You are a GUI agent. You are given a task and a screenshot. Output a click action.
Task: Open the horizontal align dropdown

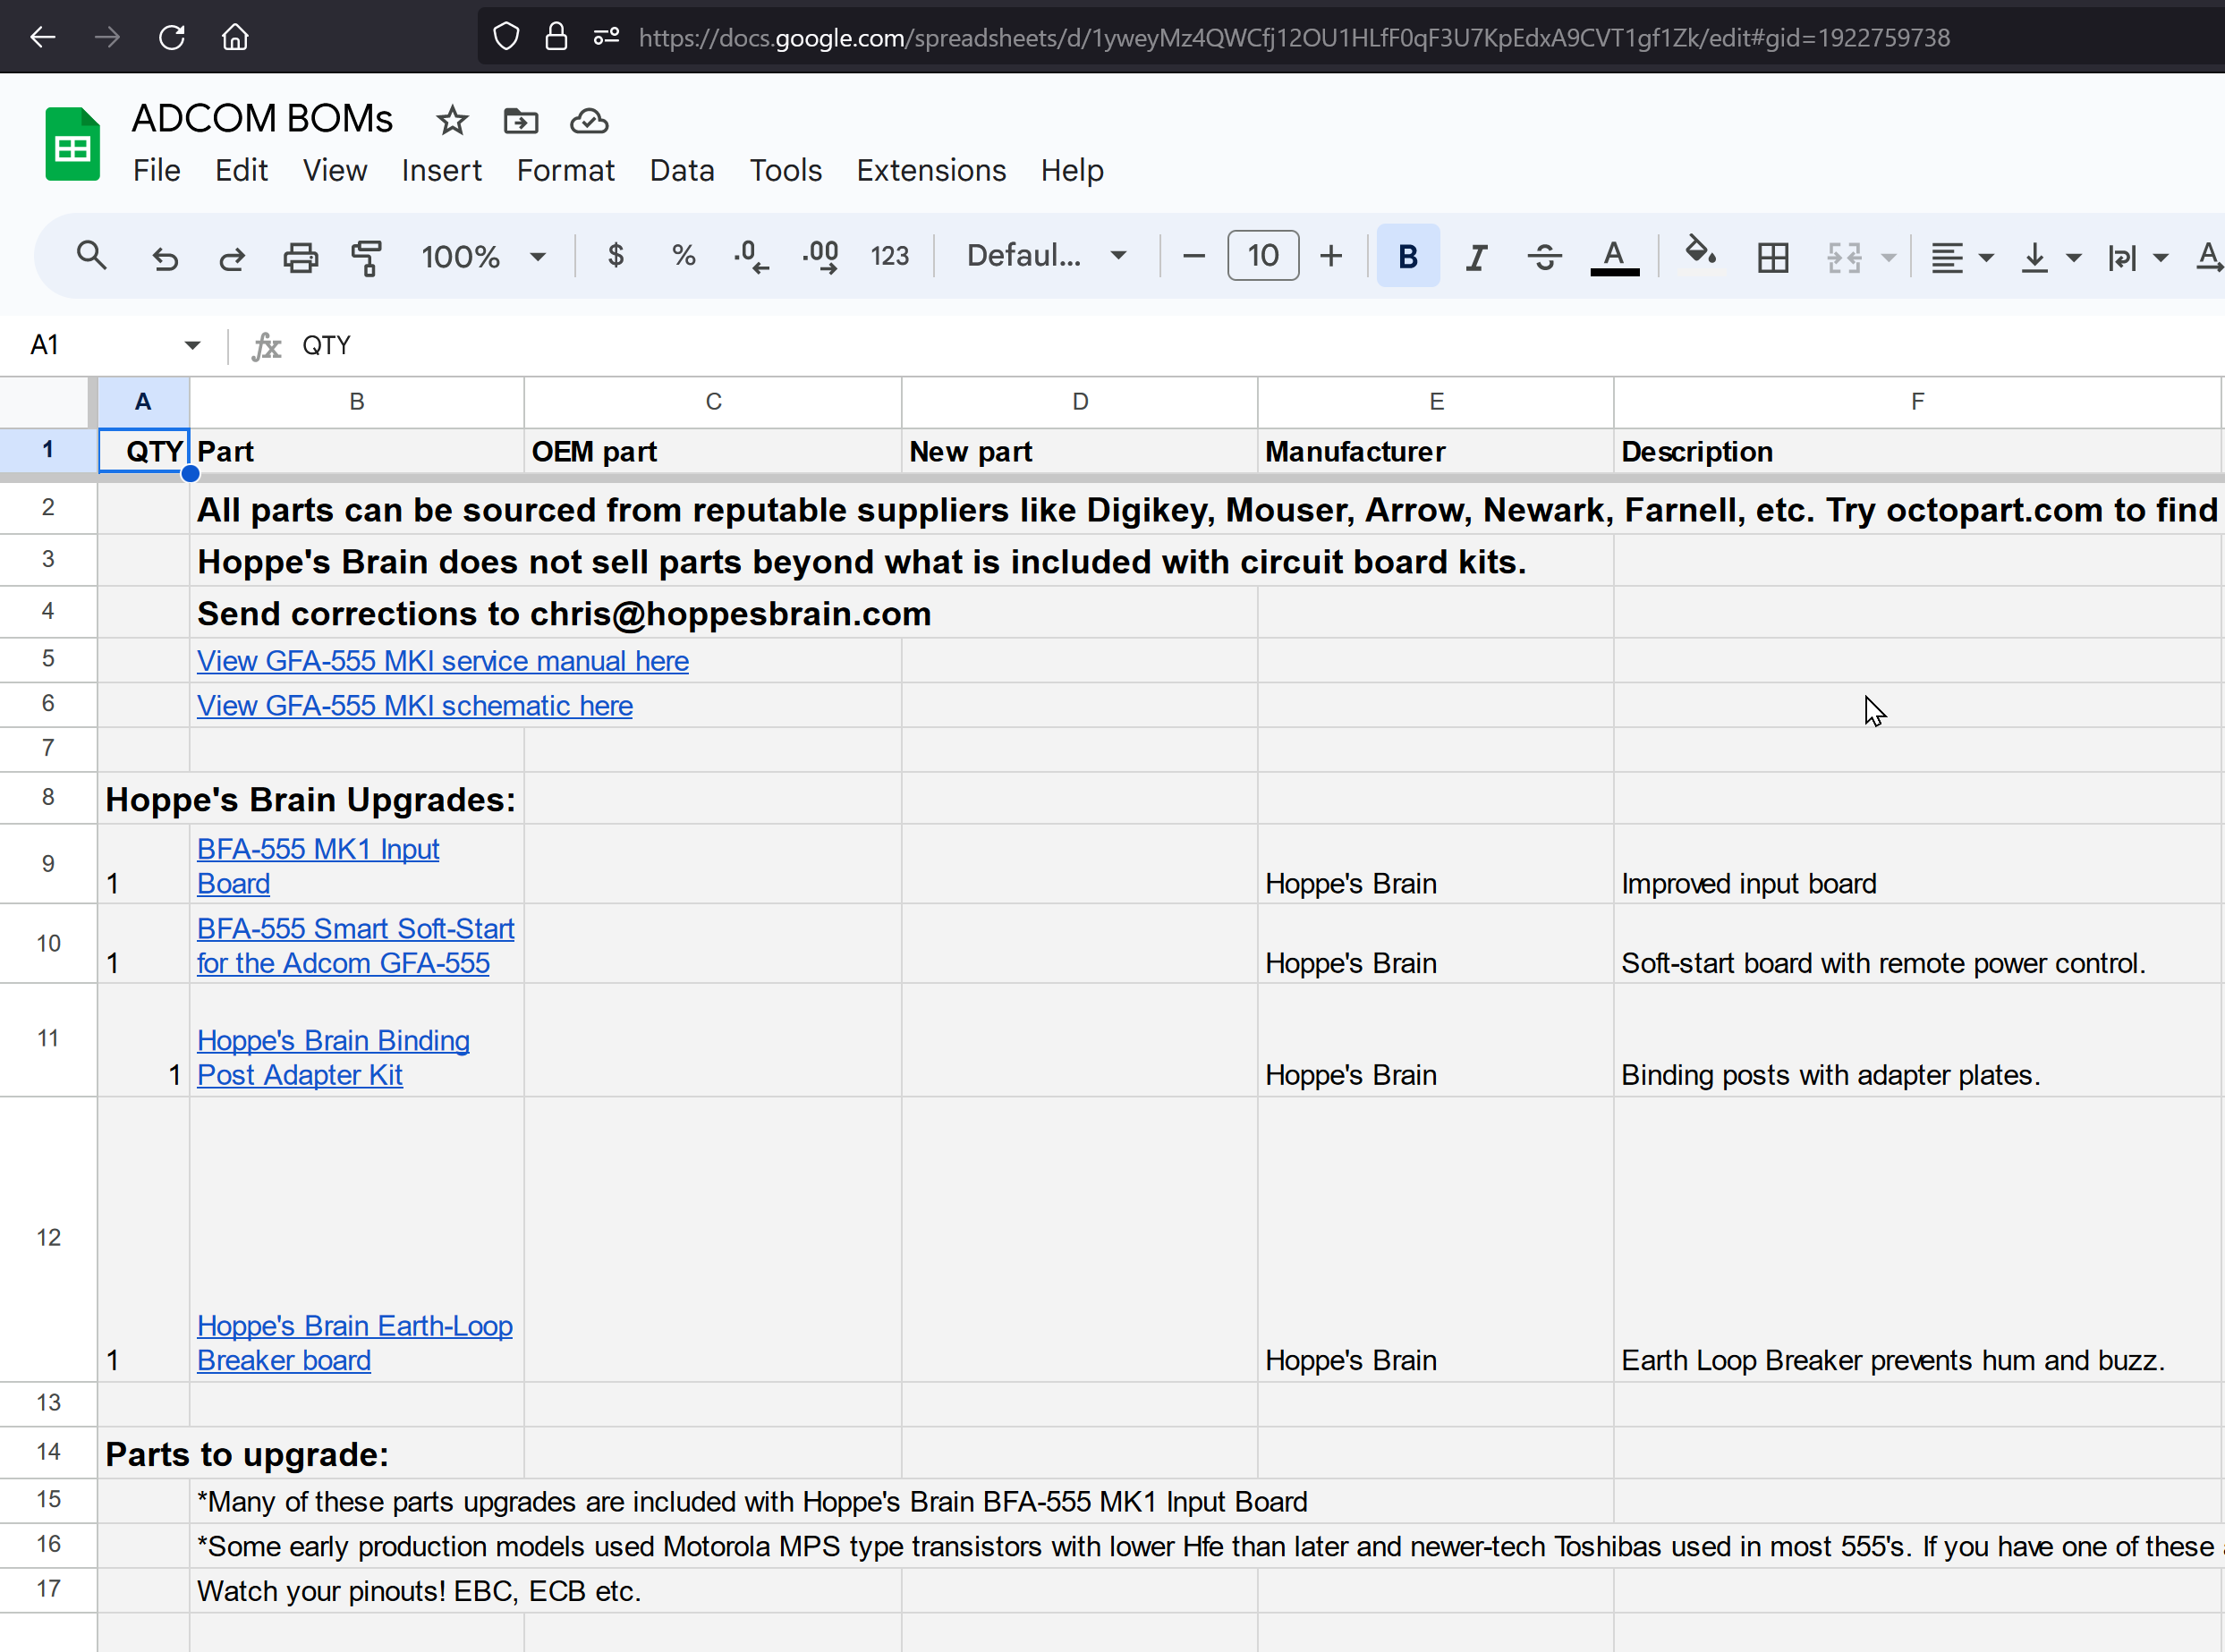(1960, 257)
